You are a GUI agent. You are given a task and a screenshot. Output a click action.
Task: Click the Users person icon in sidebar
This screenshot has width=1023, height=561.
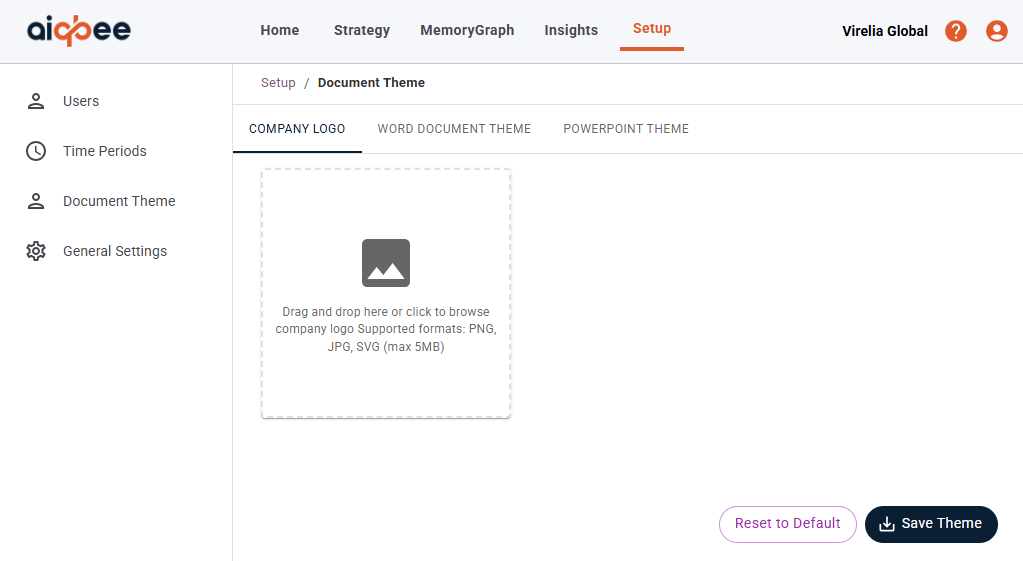coord(36,101)
